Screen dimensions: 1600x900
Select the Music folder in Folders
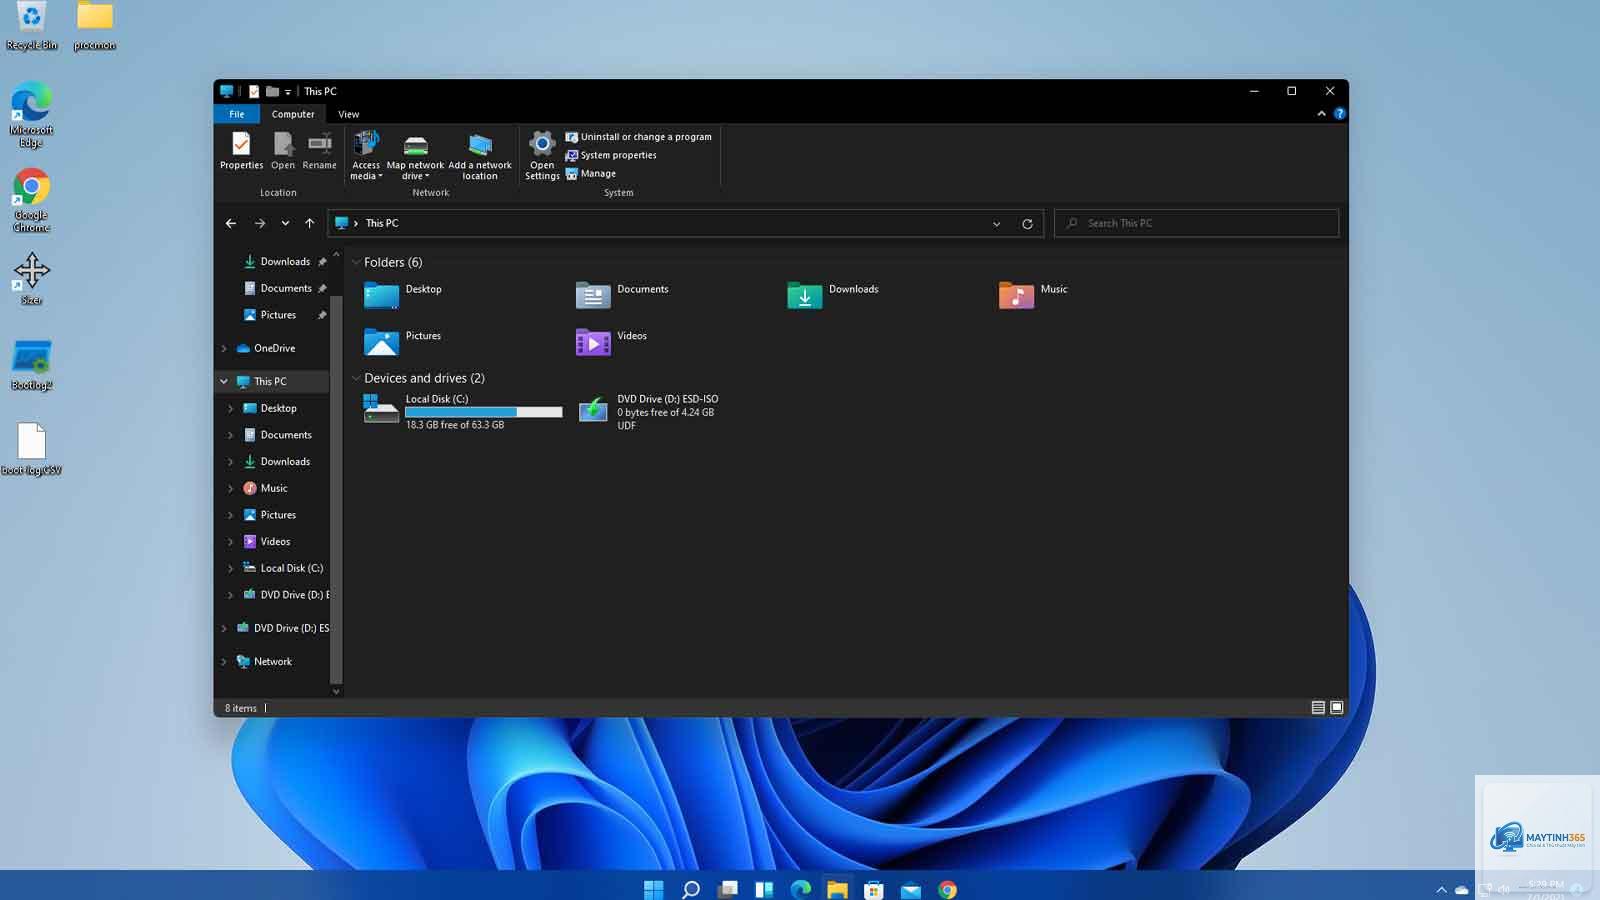coord(1033,294)
